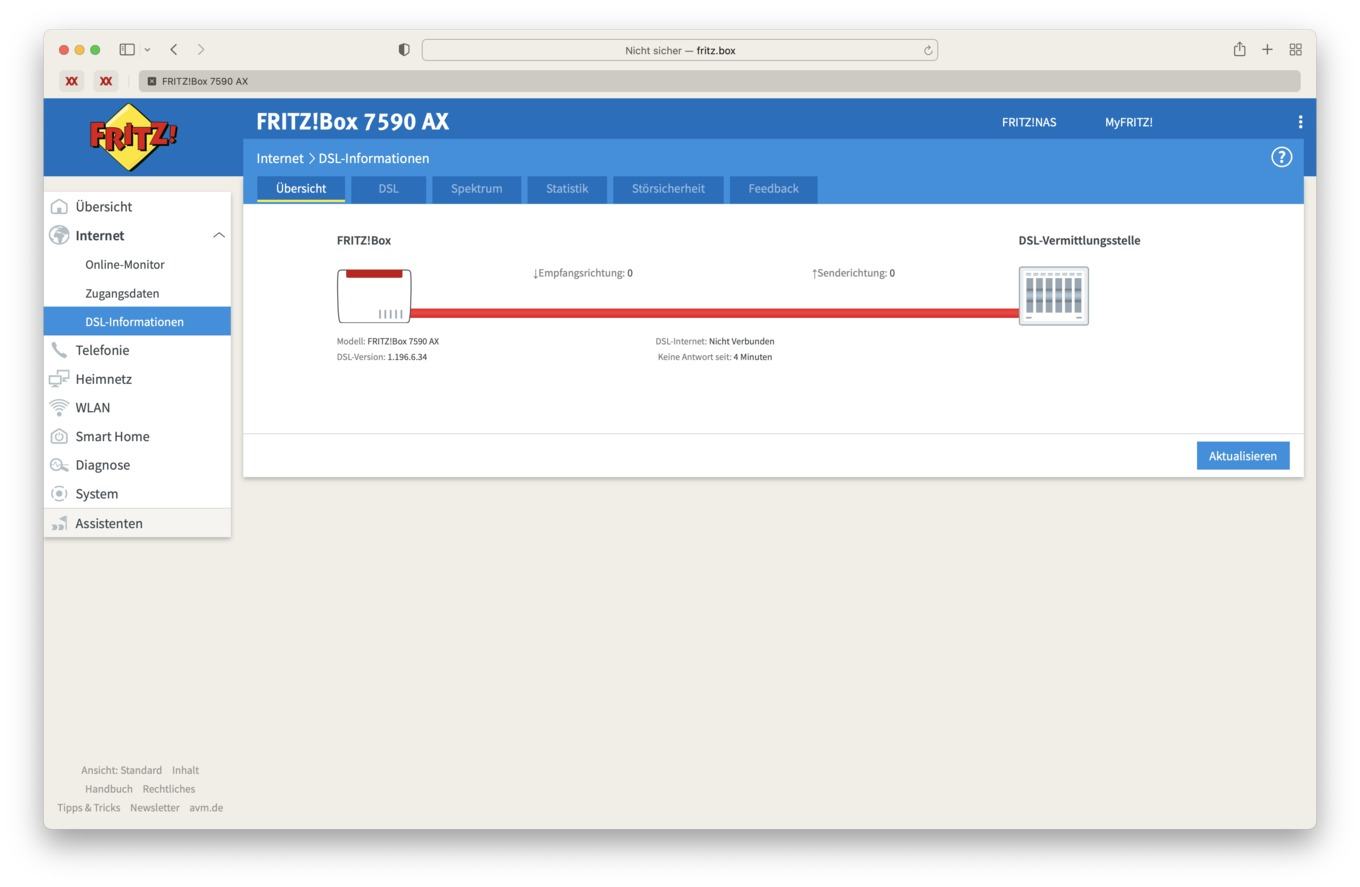Switch to the DSL tab

[x=388, y=189]
